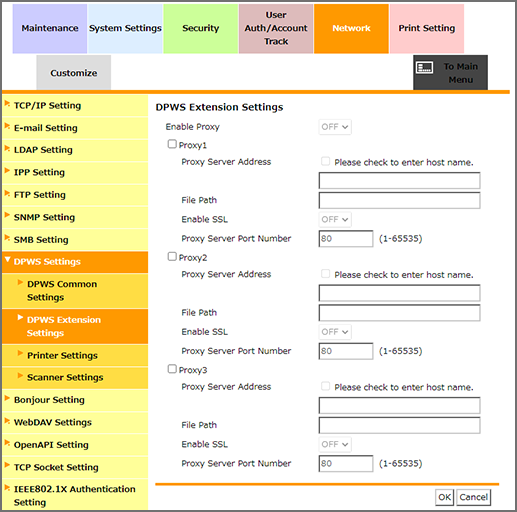Open Bonjour Setting in the sidebar
Image resolution: width=517 pixels, height=512 pixels.
point(75,400)
